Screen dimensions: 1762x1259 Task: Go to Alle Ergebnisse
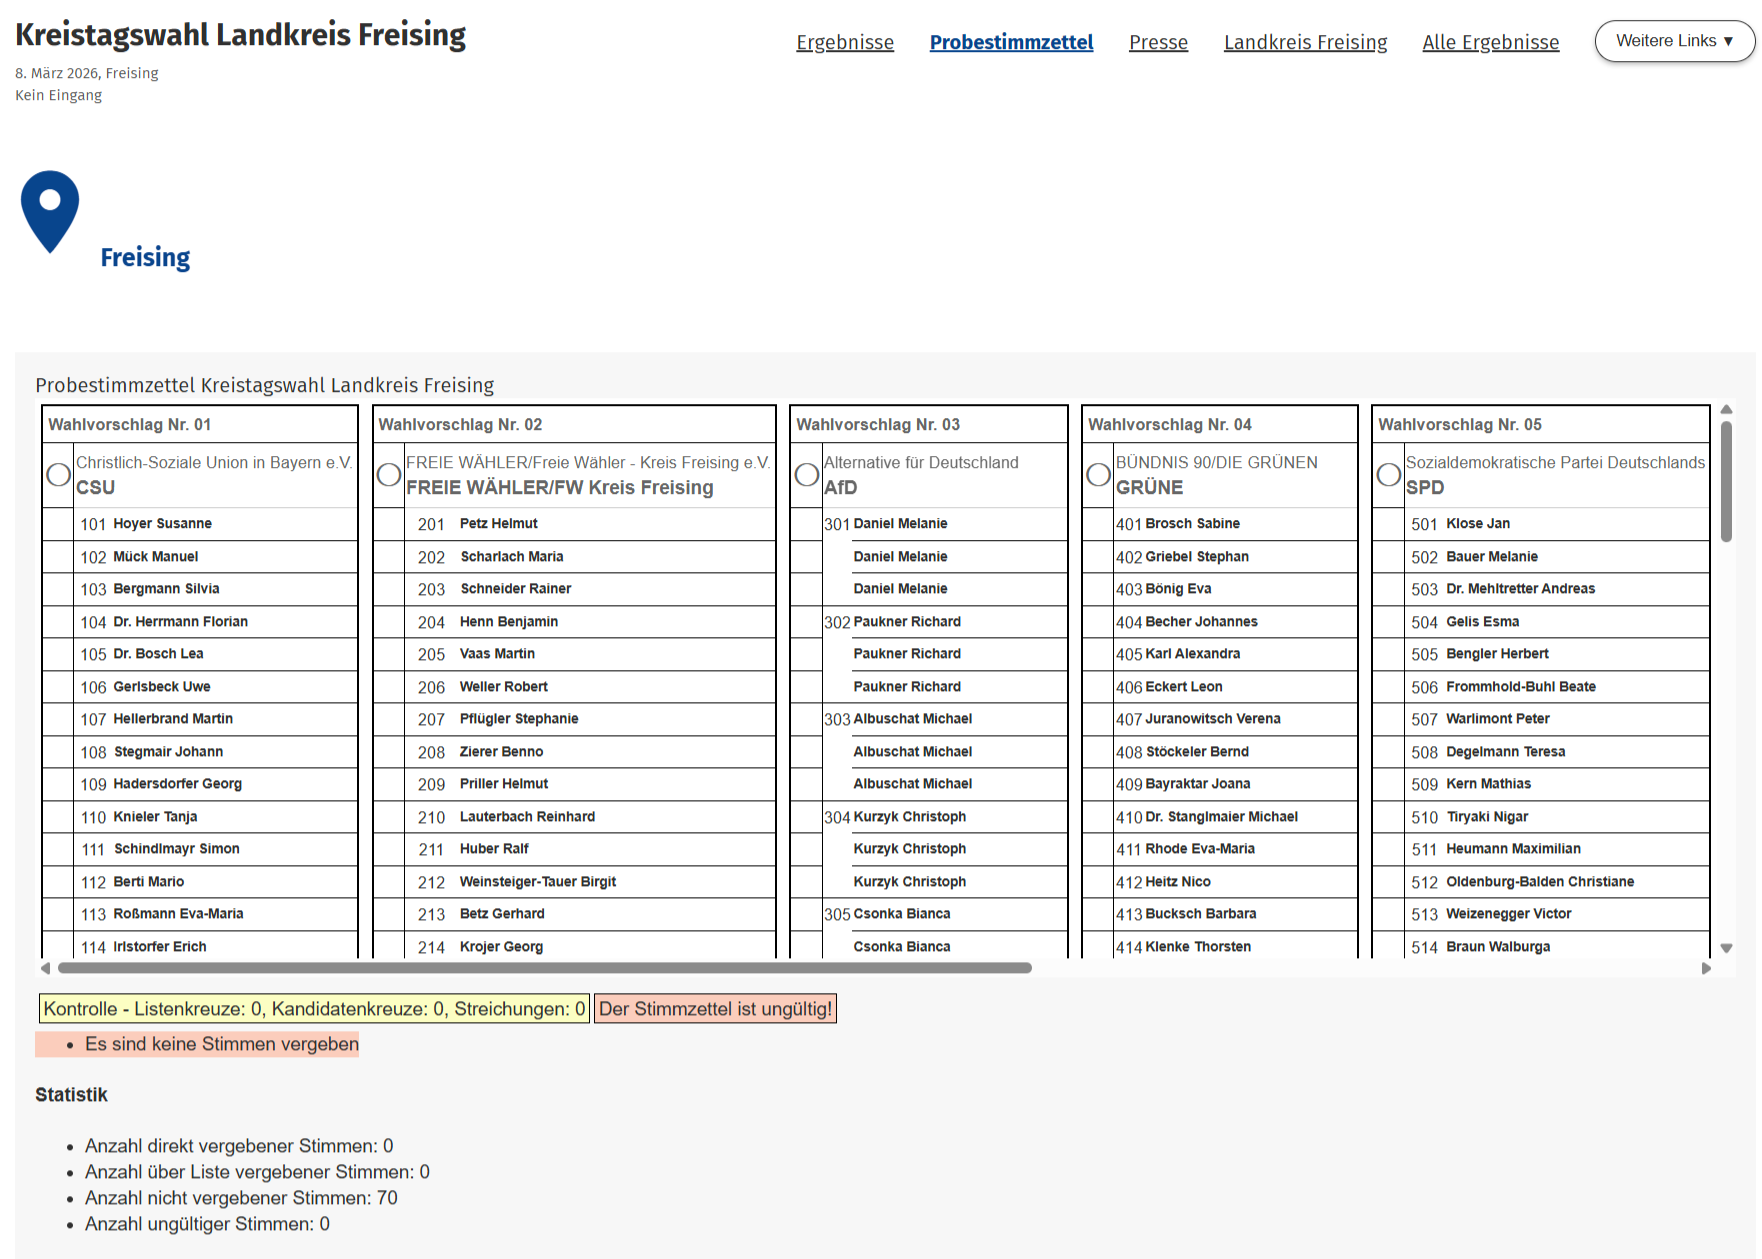pos(1490,42)
